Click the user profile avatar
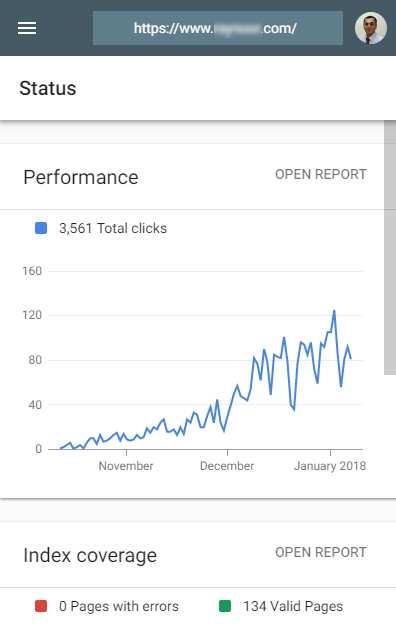Screen dimensions: 396x640 point(371,28)
